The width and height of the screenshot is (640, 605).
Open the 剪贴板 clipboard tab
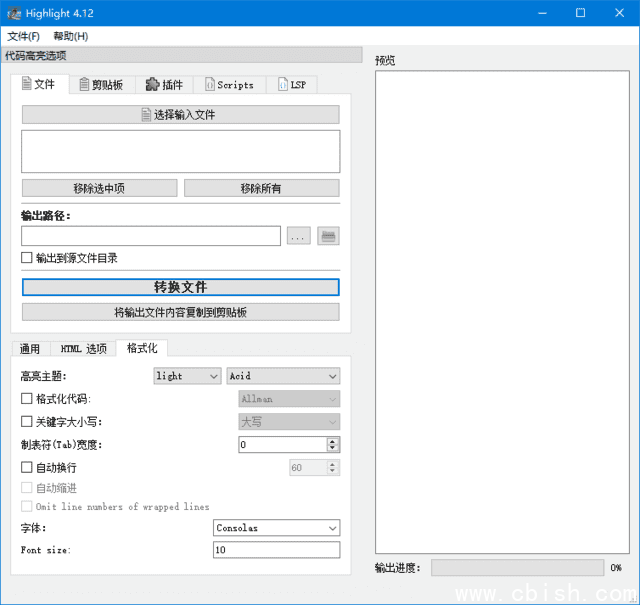(x=100, y=85)
